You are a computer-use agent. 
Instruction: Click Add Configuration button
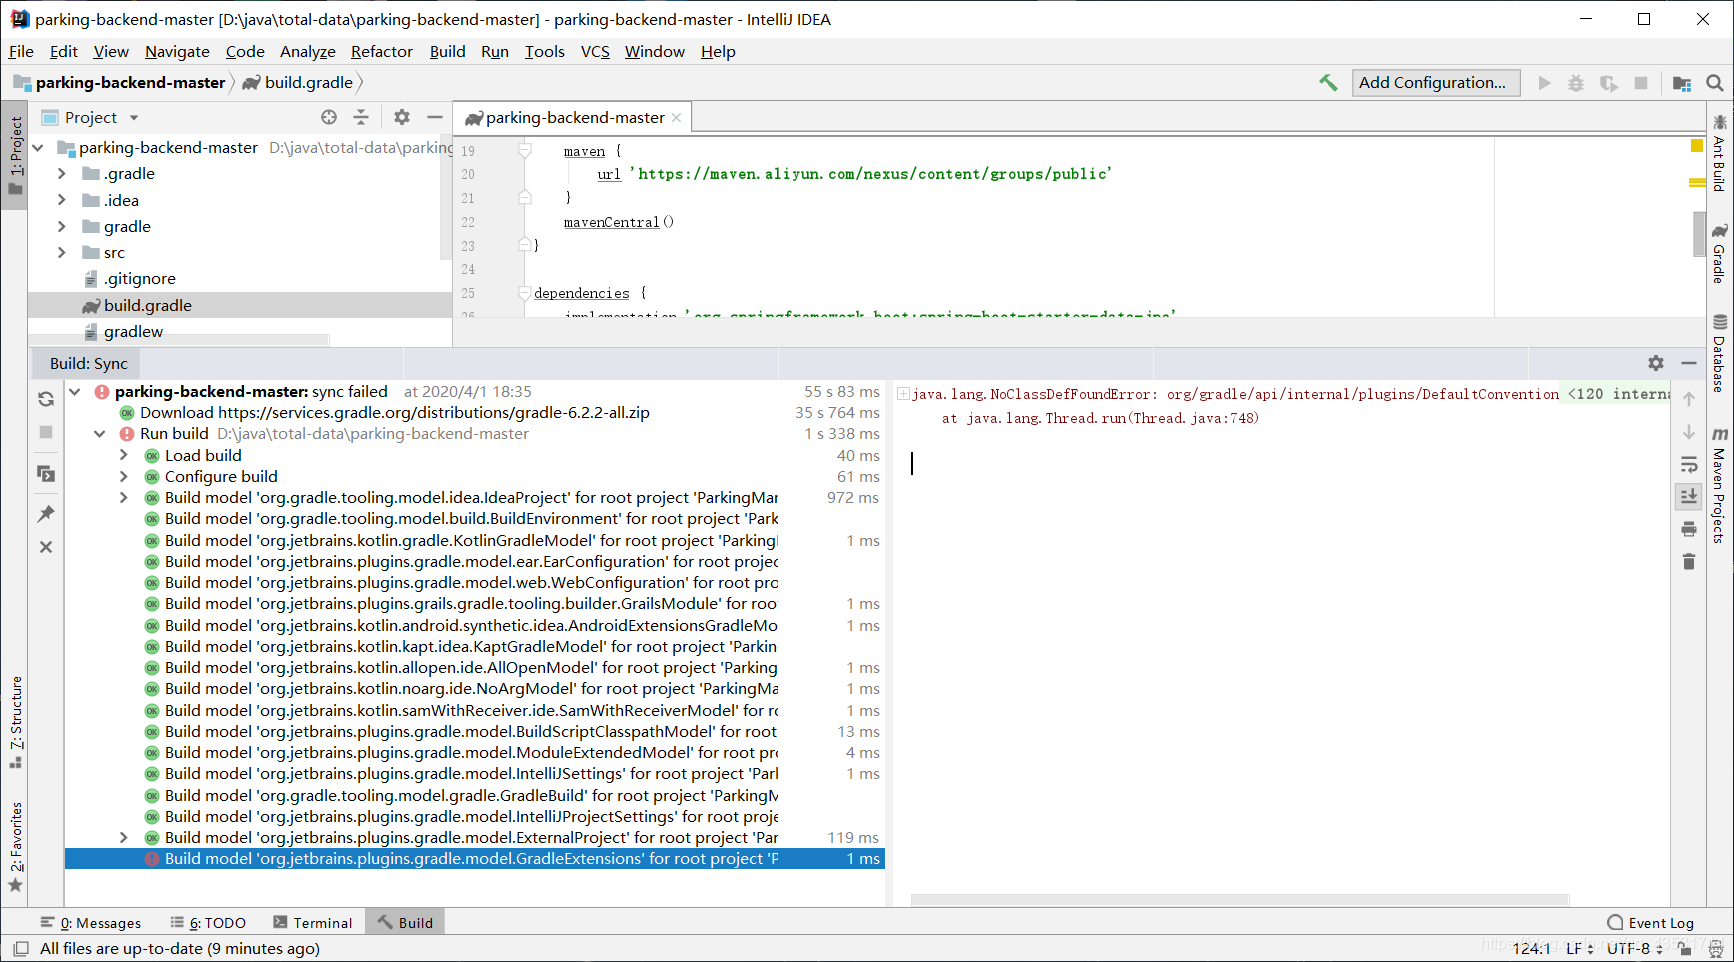click(1436, 83)
